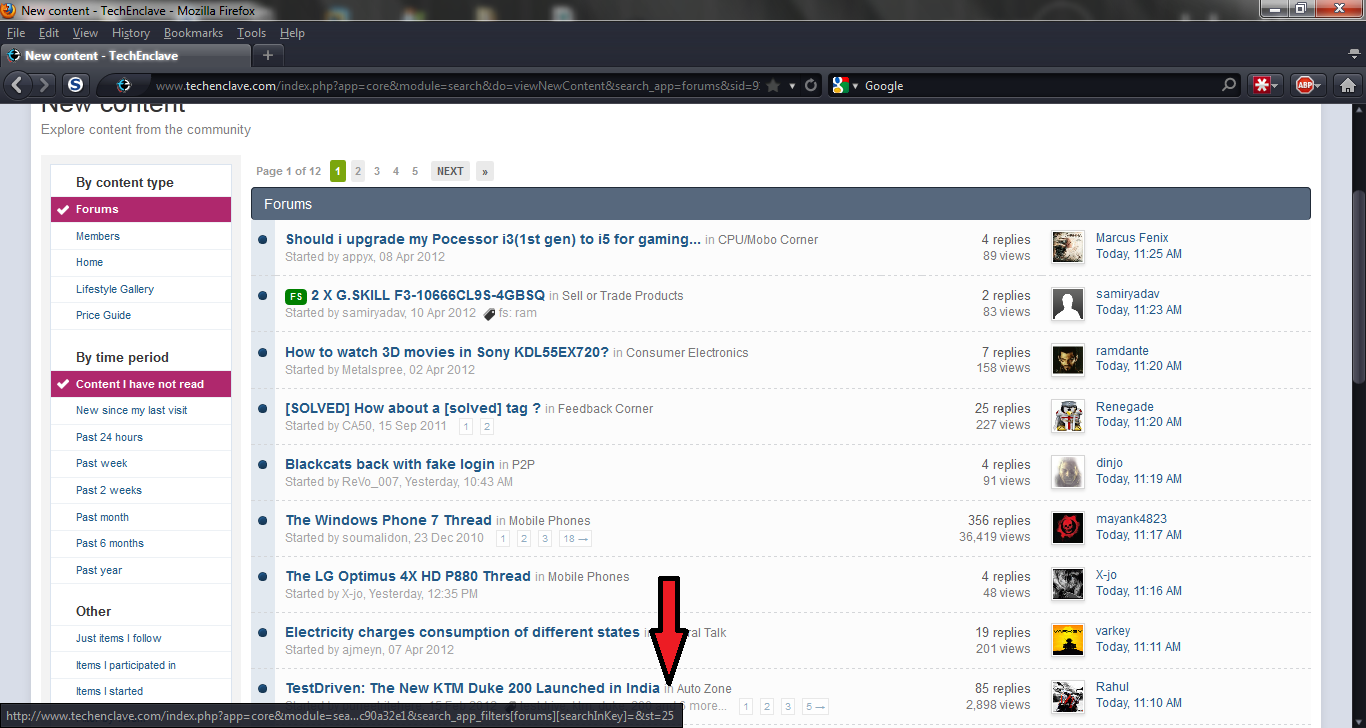The image size is (1366, 728).
Task: Open the list-all-tabs dropdown at the tab bar's end
Action: tap(1353, 52)
